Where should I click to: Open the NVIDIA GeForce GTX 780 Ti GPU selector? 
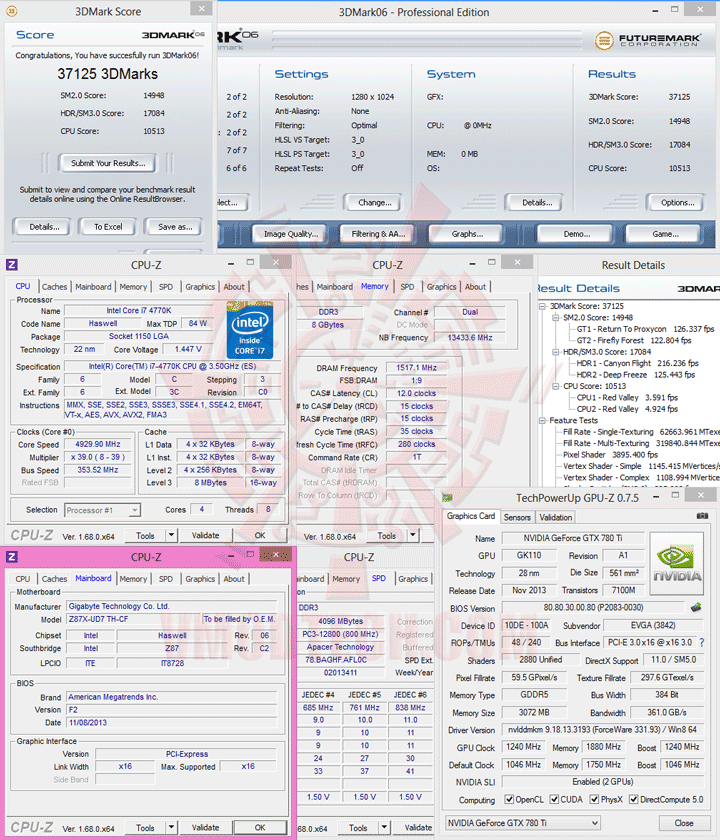pyautogui.click(x=522, y=823)
